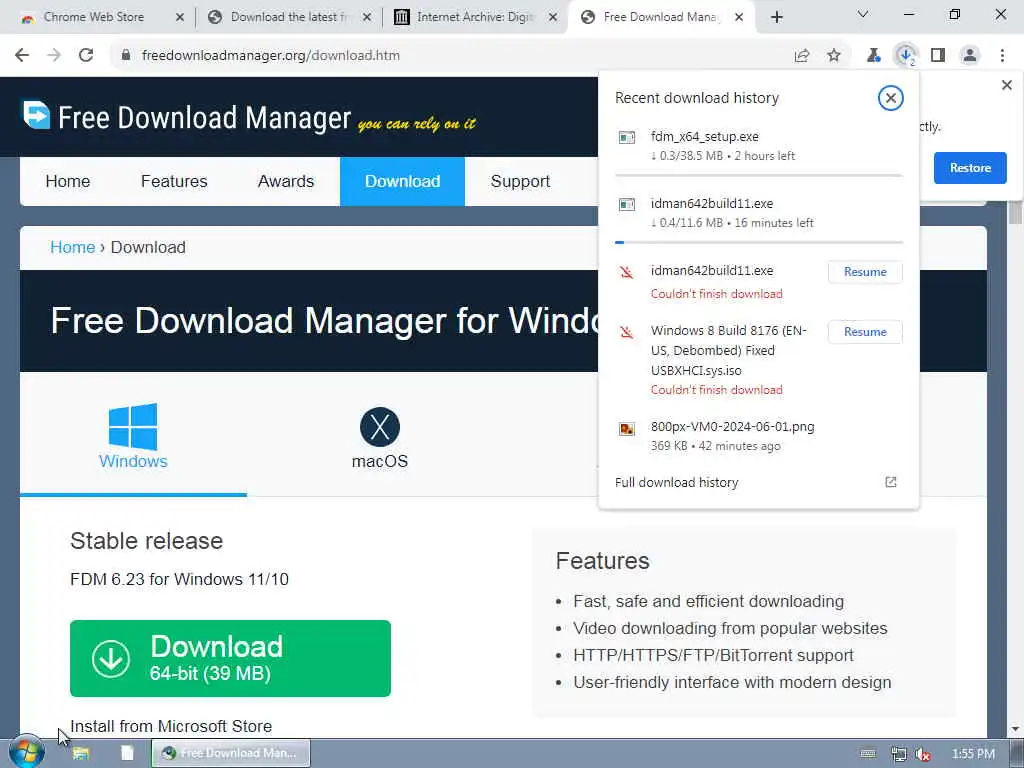The width and height of the screenshot is (1024, 768).
Task: Click the padlock site info icon
Action: 126,56
